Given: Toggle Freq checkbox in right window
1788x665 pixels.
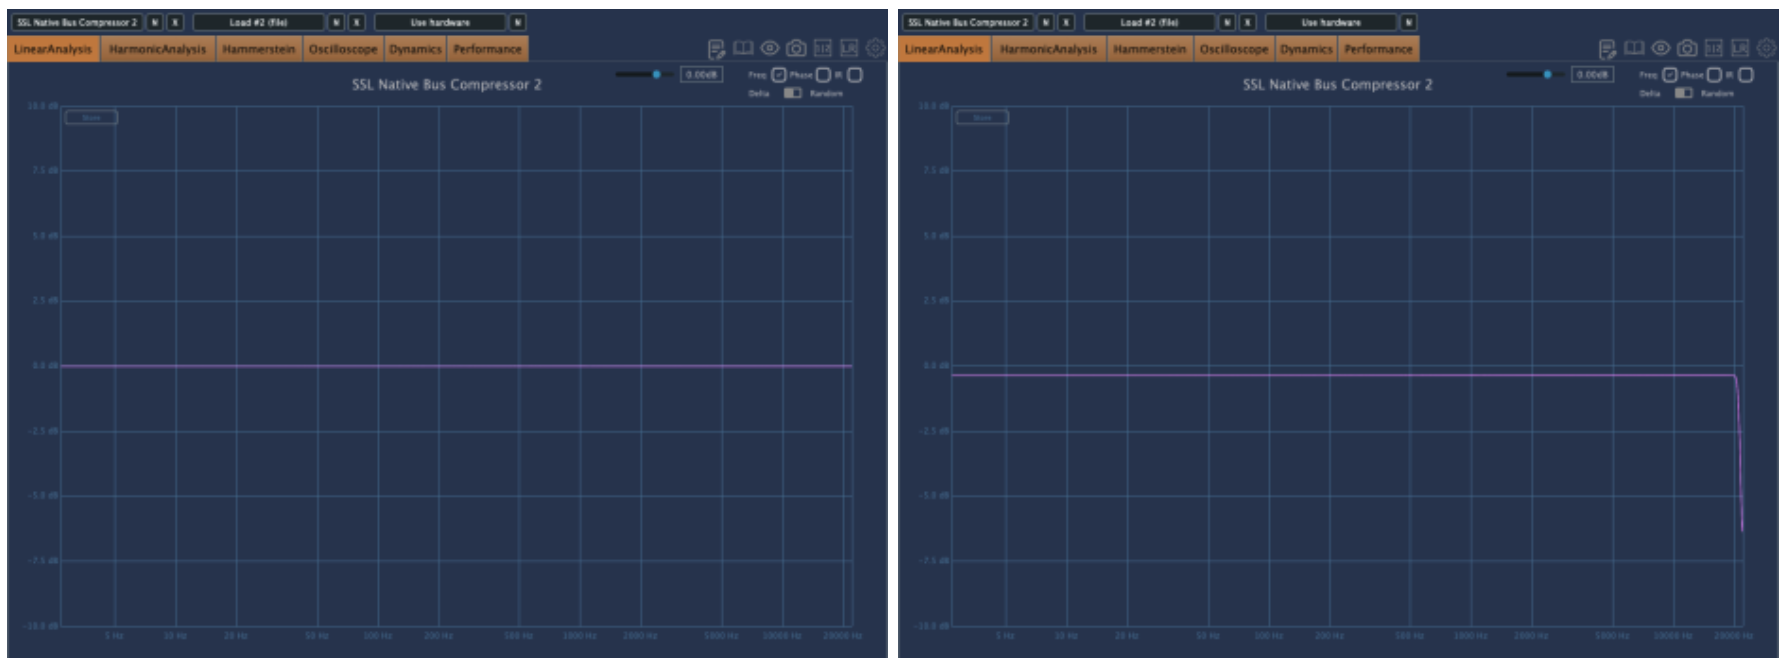Looking at the screenshot, I should tap(1670, 75).
